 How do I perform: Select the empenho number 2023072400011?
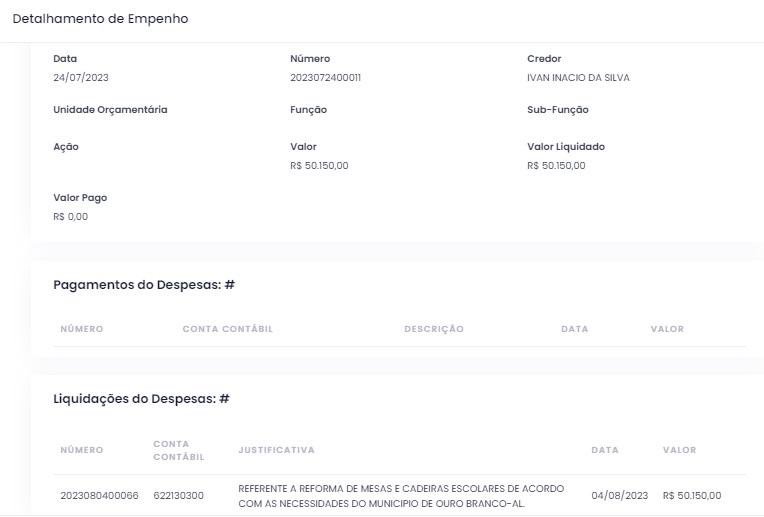(x=325, y=78)
